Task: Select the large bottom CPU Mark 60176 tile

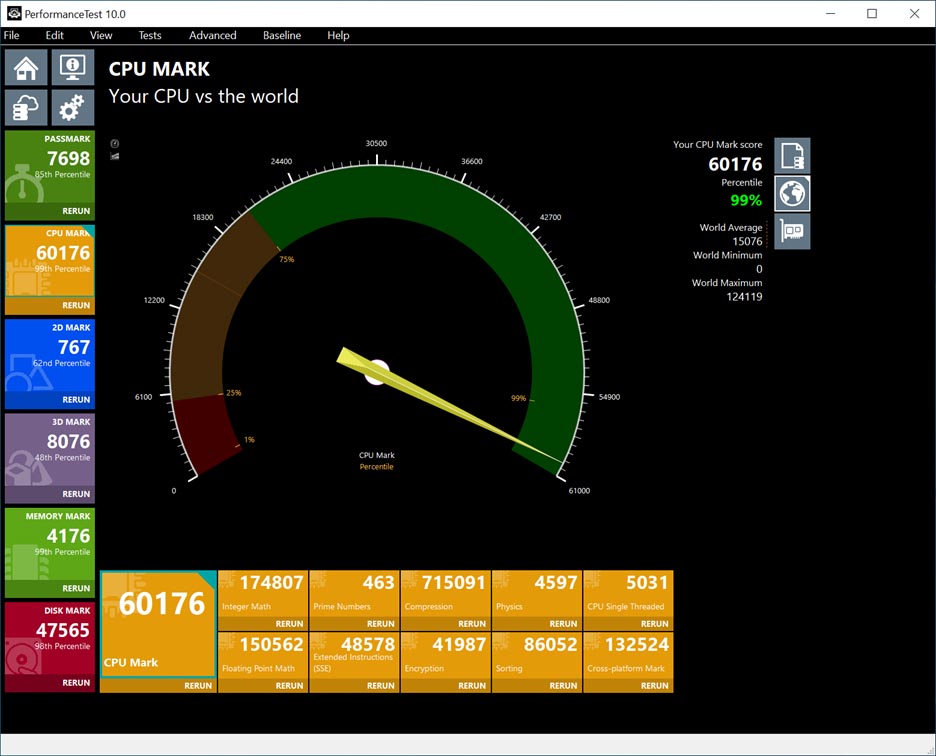Action: coord(158,624)
